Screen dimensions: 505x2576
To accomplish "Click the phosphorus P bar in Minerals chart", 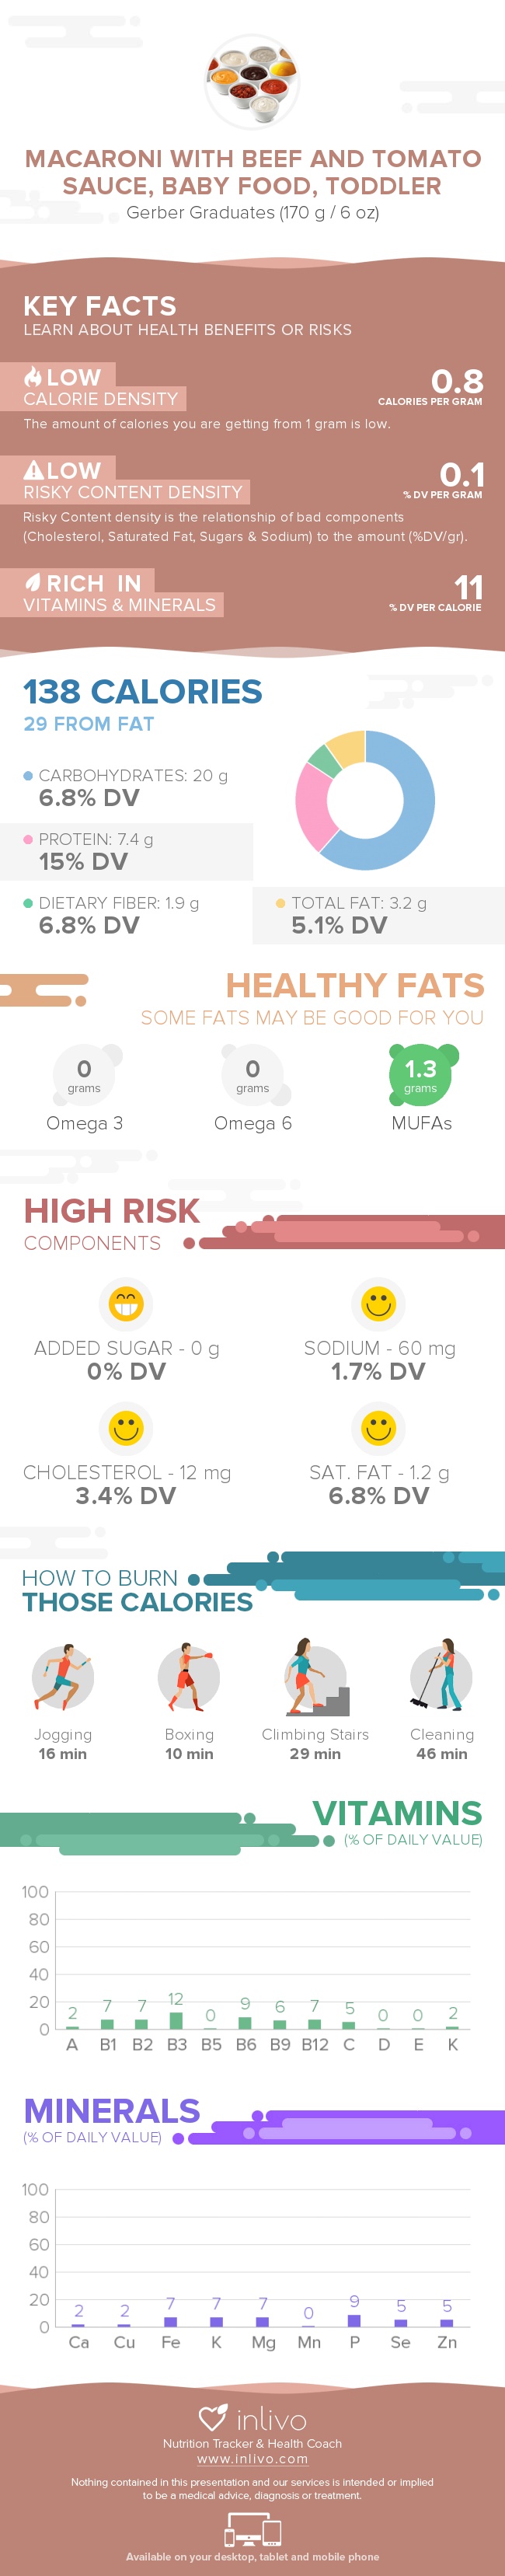I will point(354,2320).
